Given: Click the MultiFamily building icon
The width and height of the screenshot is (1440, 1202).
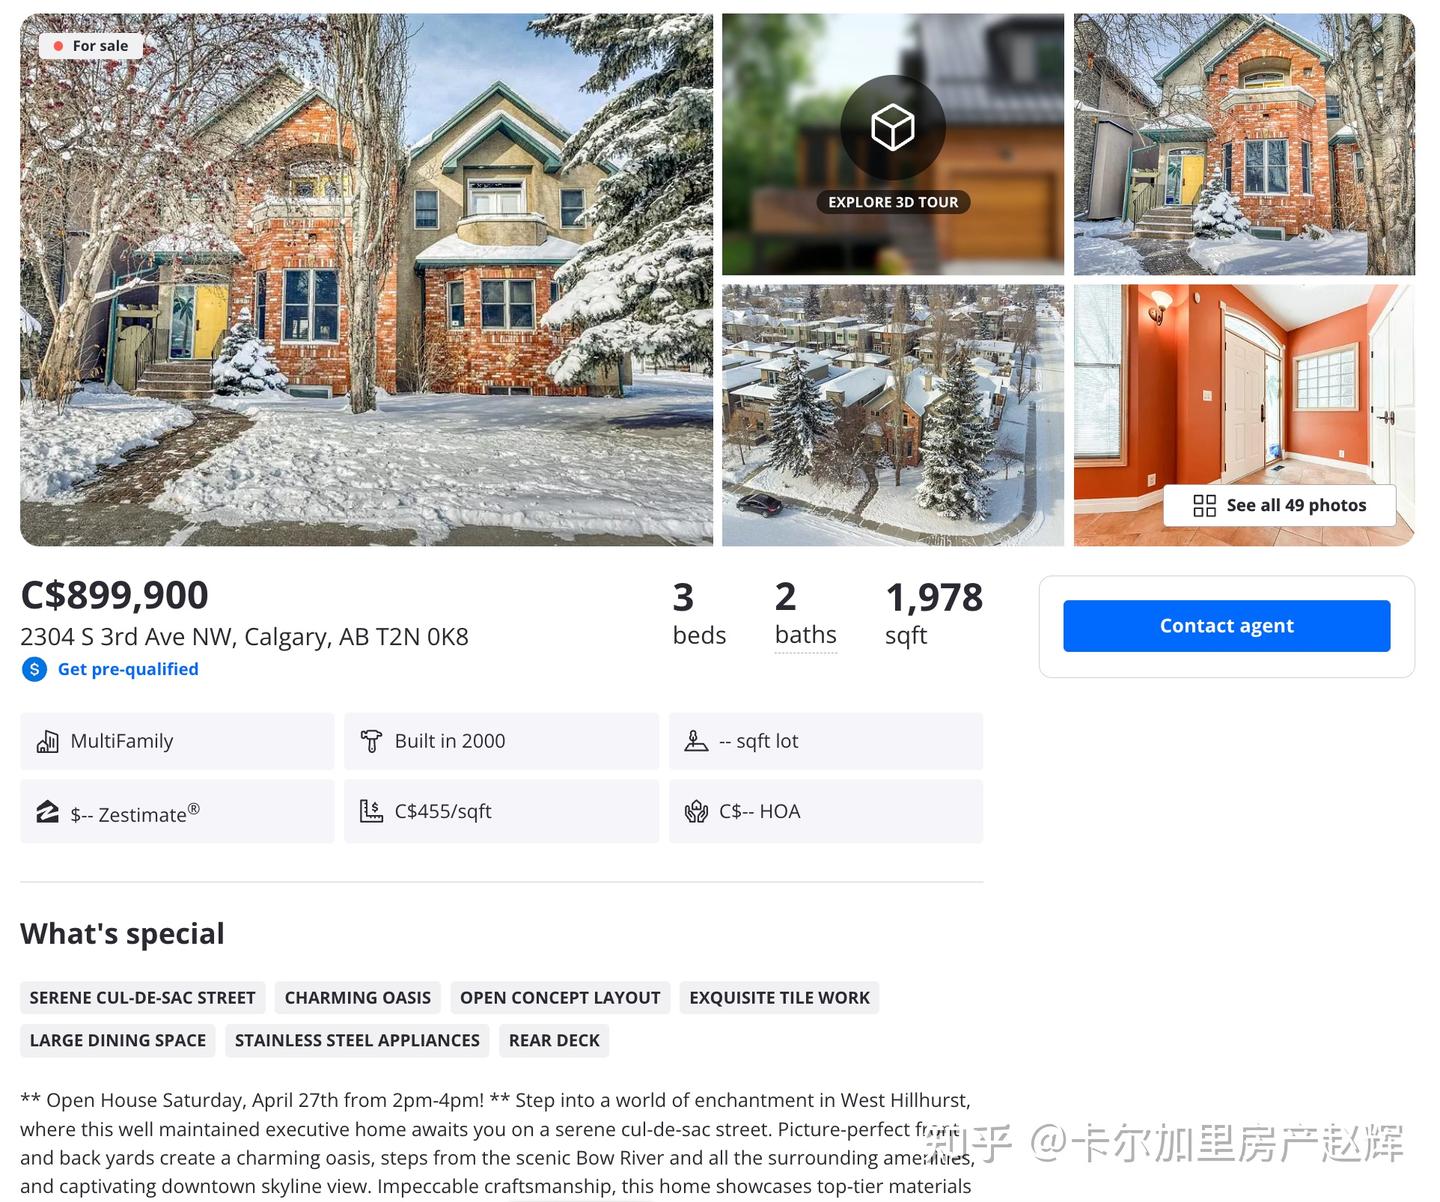Looking at the screenshot, I should [x=47, y=741].
